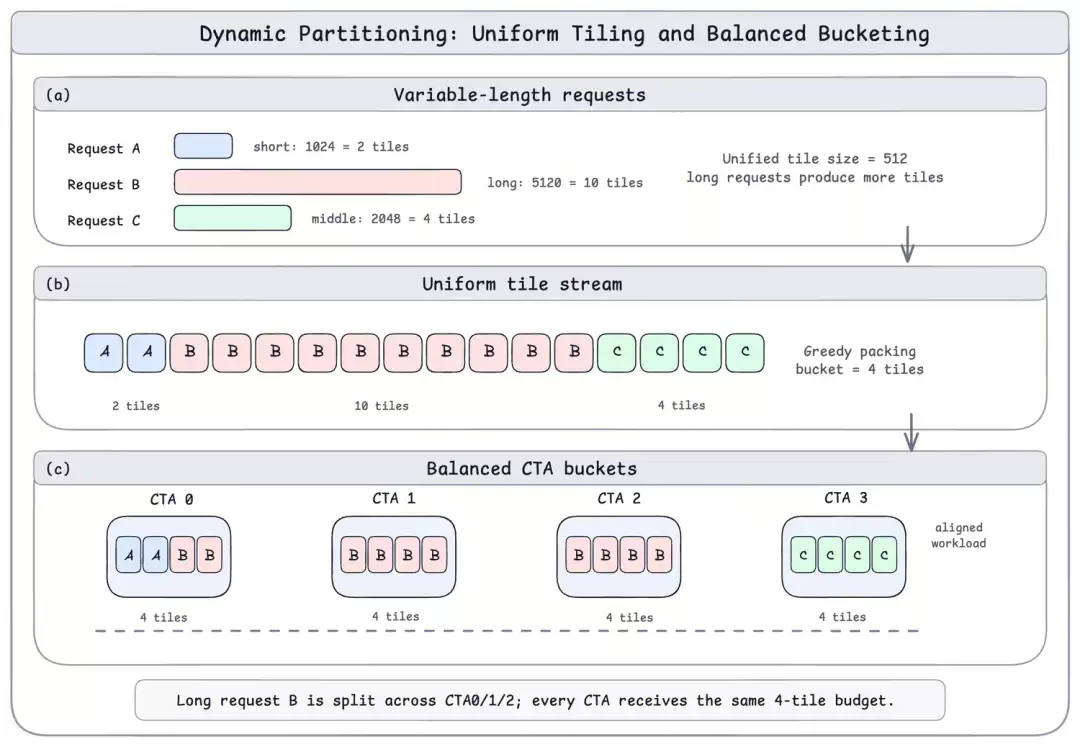Viewport: 1080px width, 747px height.
Task: Click the '2 tiles' caption under the A tiles
Action: tap(136, 406)
